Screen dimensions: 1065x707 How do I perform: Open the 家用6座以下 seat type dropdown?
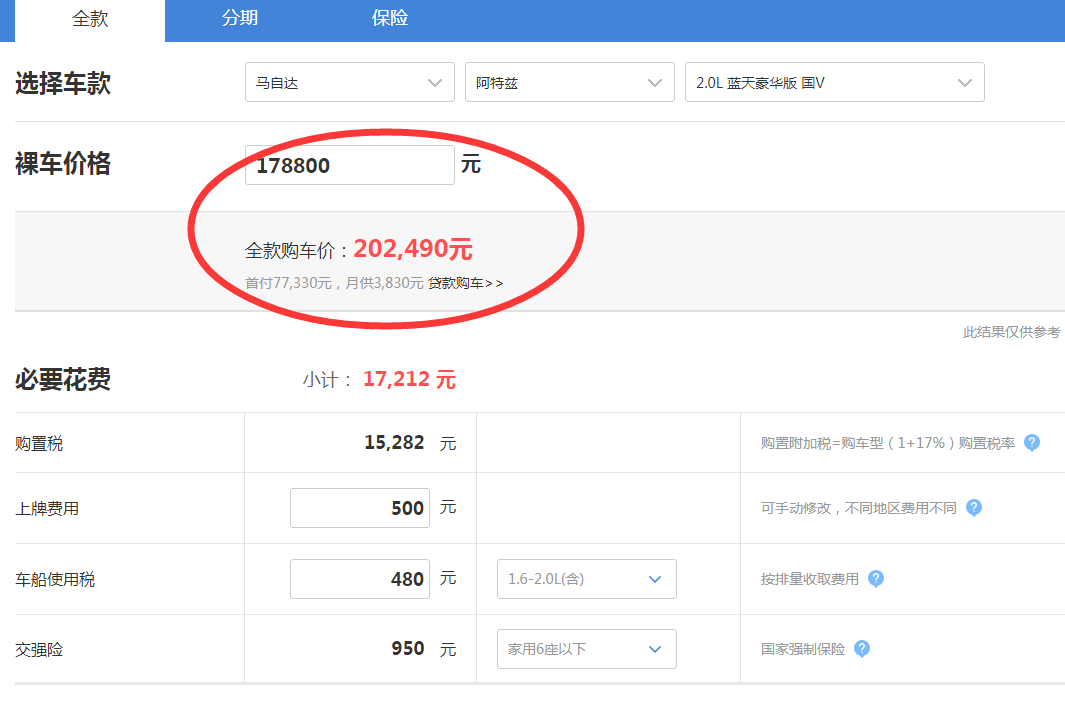[587, 649]
